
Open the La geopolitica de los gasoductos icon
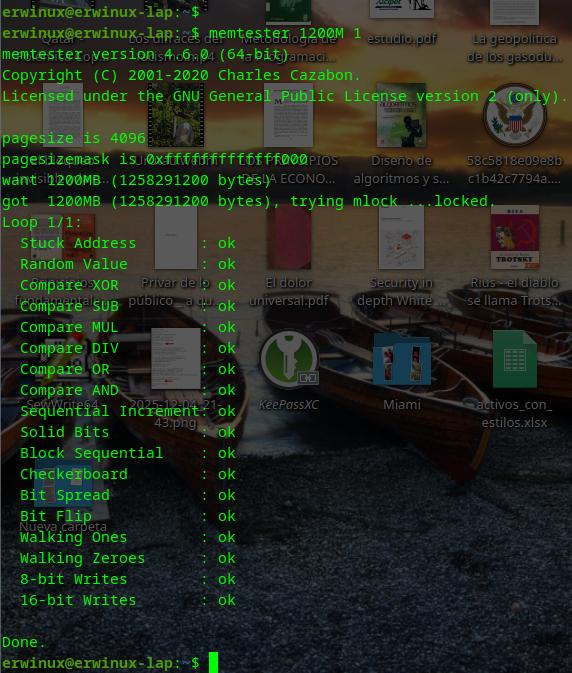(514, 12)
